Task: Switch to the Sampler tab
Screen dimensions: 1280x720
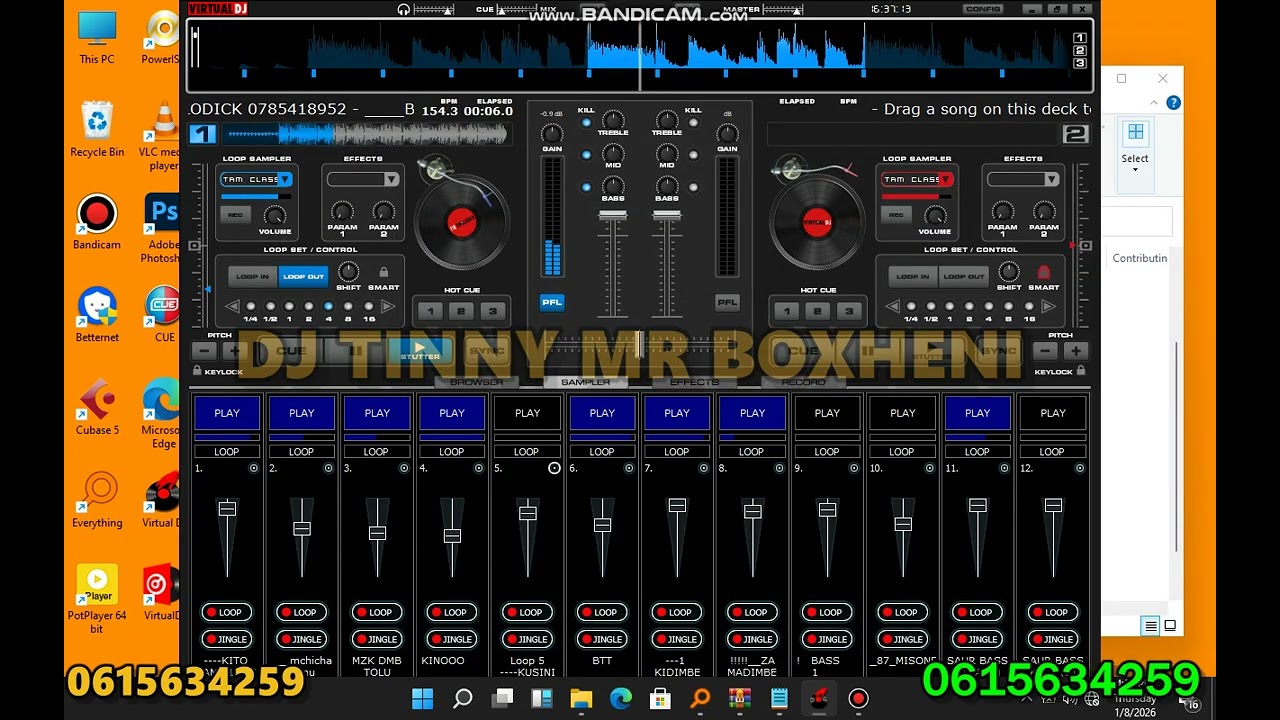Action: 586,382
